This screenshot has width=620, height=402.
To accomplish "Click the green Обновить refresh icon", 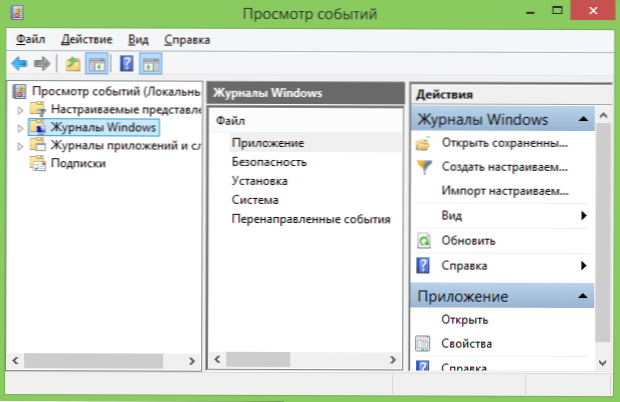I will click(424, 241).
